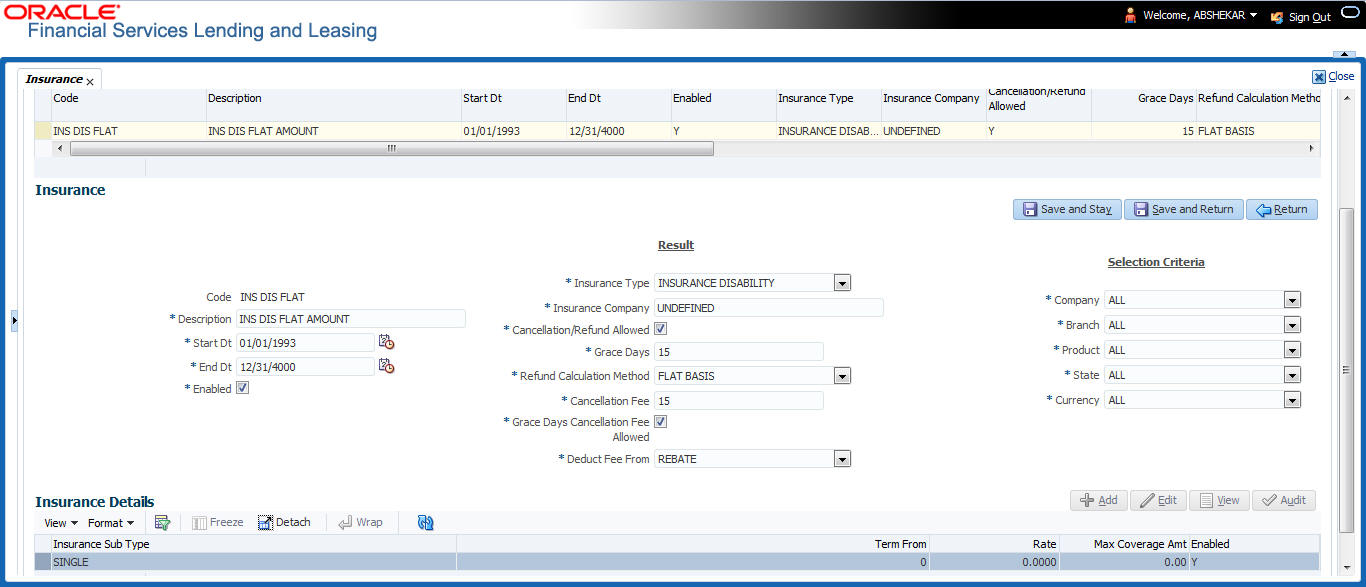Click the Insurance Company input field
This screenshot has width=1366, height=587.
[x=768, y=308]
